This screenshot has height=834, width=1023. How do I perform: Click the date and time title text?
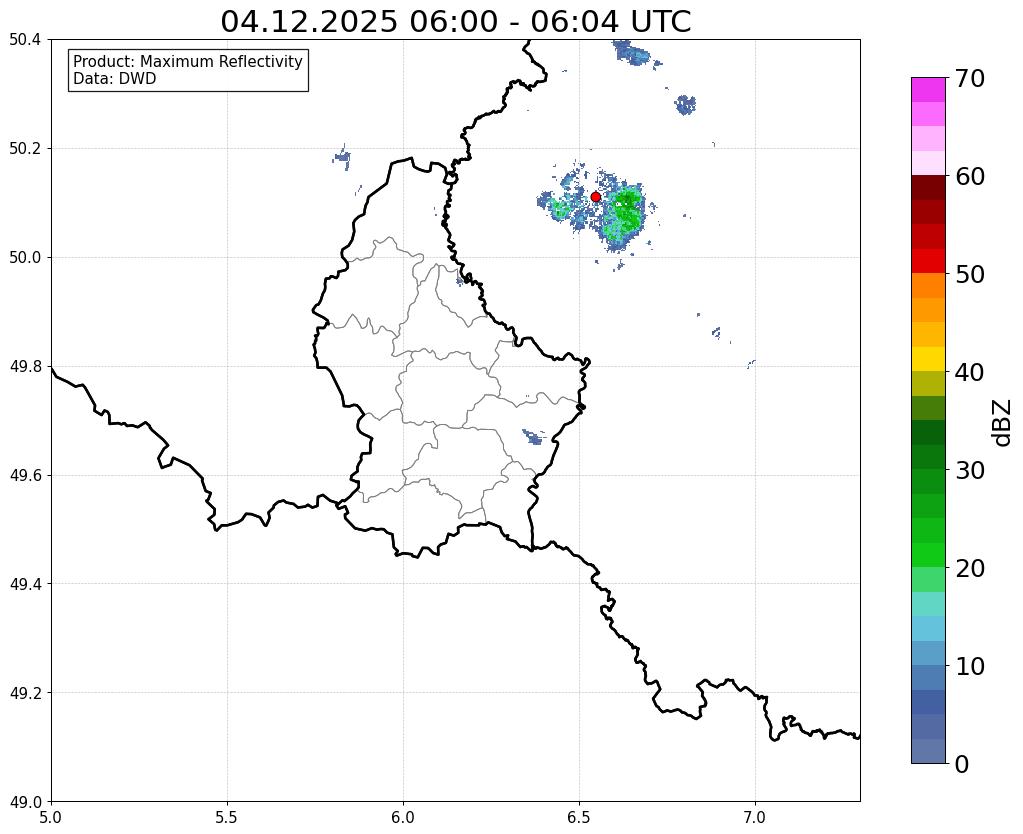coord(455,22)
